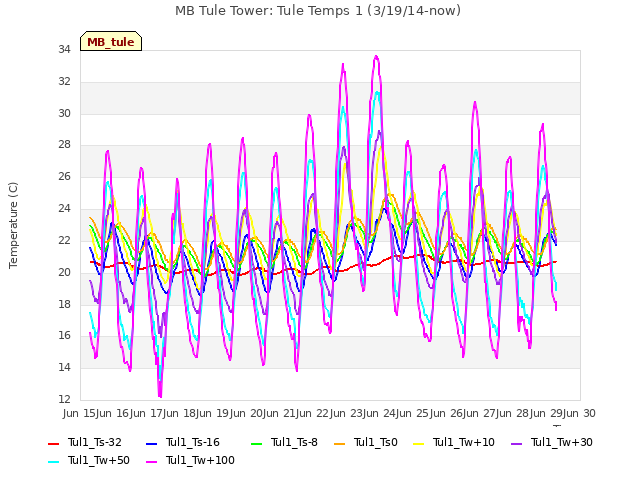Click the 18 y-axis tick label
640x480 pixels.
[x=64, y=304]
